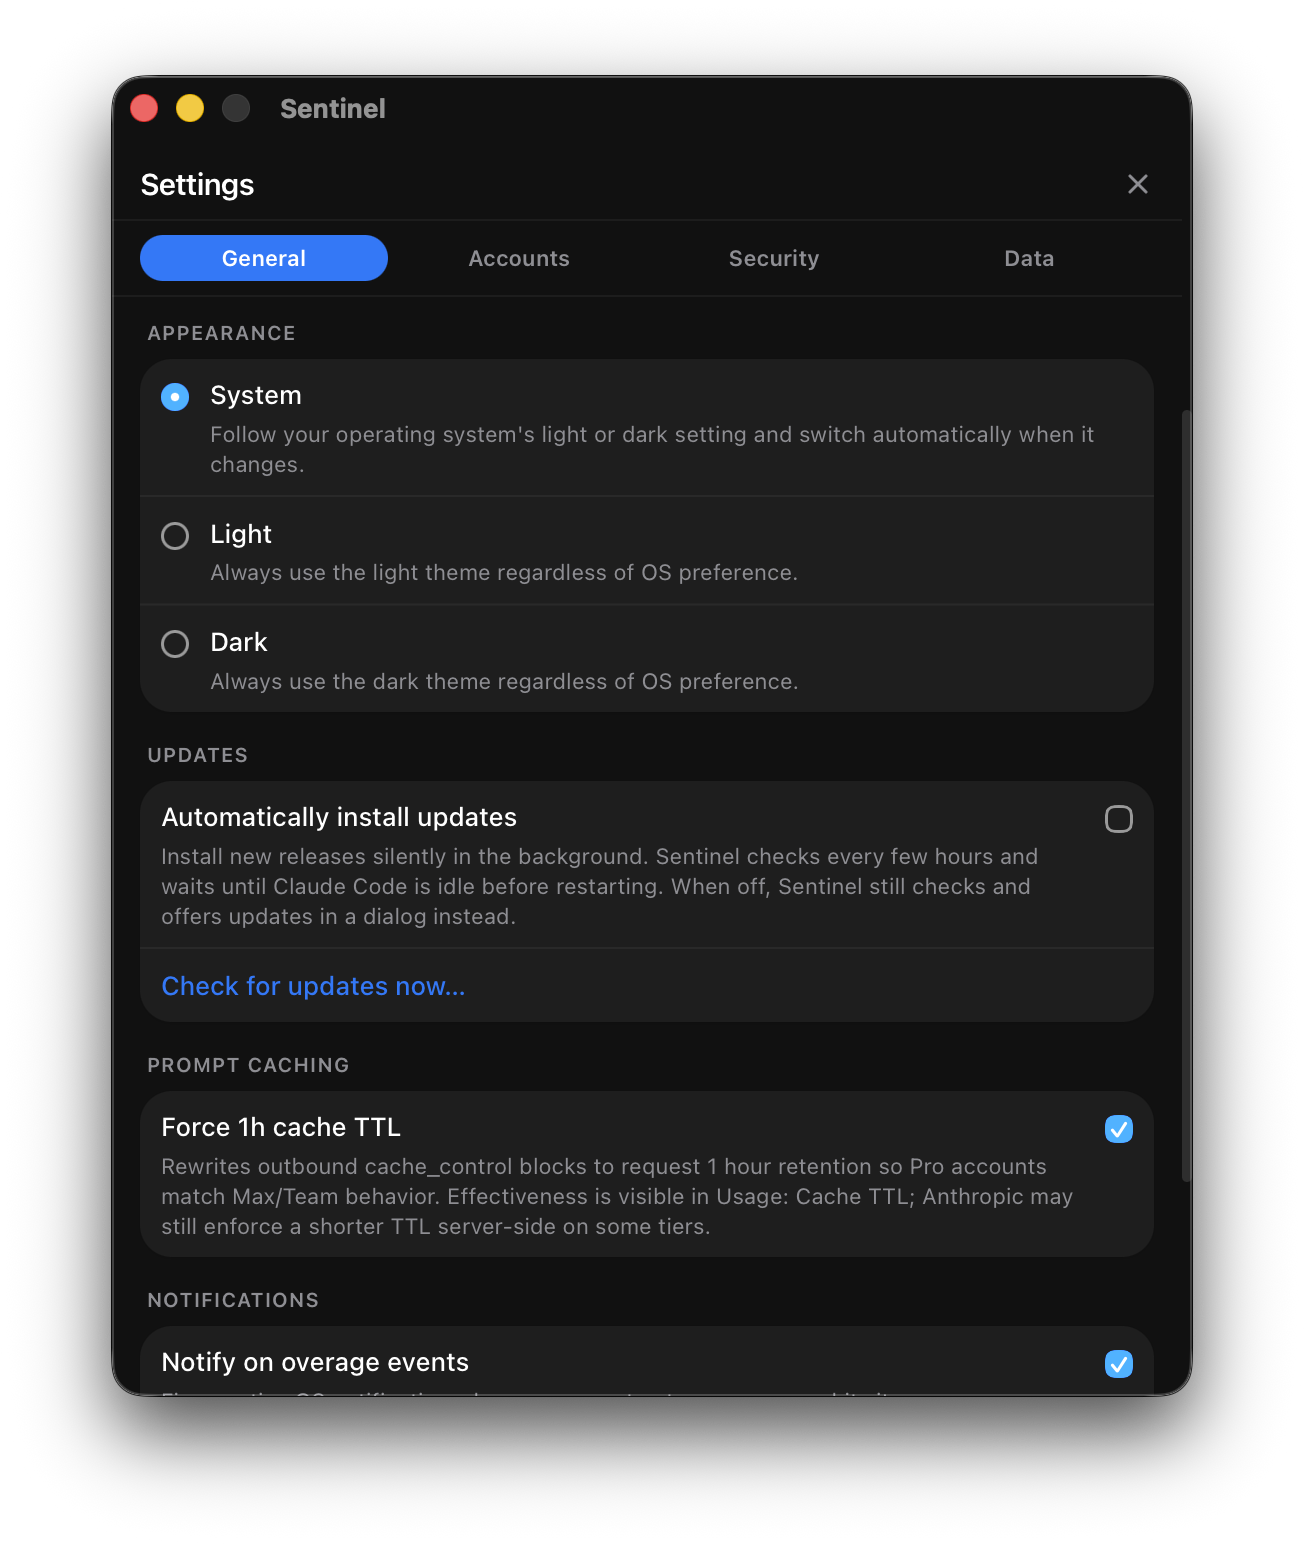Click the Dark theme description text

click(x=504, y=682)
